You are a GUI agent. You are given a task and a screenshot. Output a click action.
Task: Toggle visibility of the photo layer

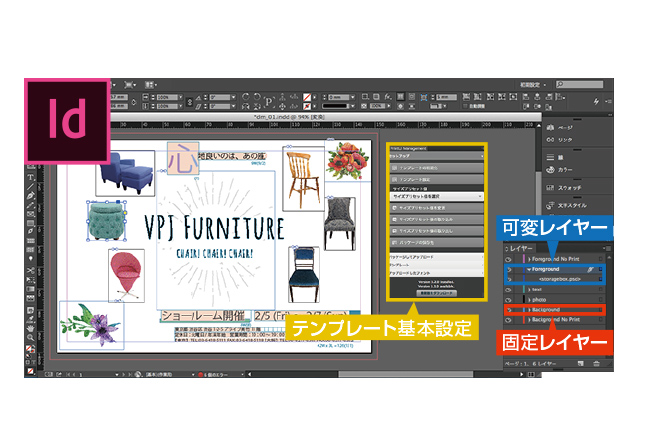coord(508,300)
